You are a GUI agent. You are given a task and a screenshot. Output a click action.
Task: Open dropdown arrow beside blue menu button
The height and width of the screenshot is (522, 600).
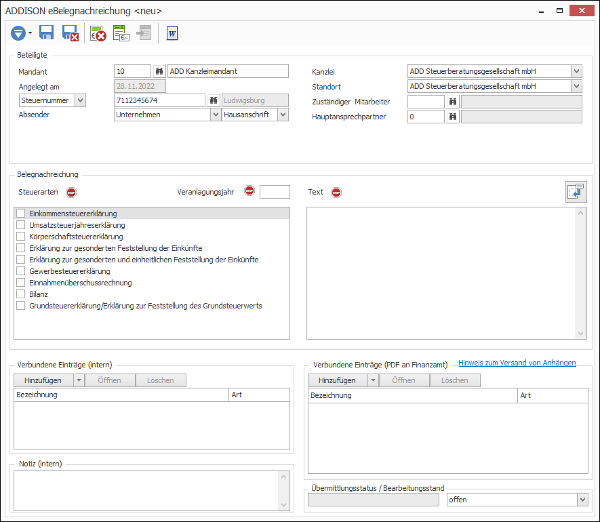pyautogui.click(x=30, y=33)
